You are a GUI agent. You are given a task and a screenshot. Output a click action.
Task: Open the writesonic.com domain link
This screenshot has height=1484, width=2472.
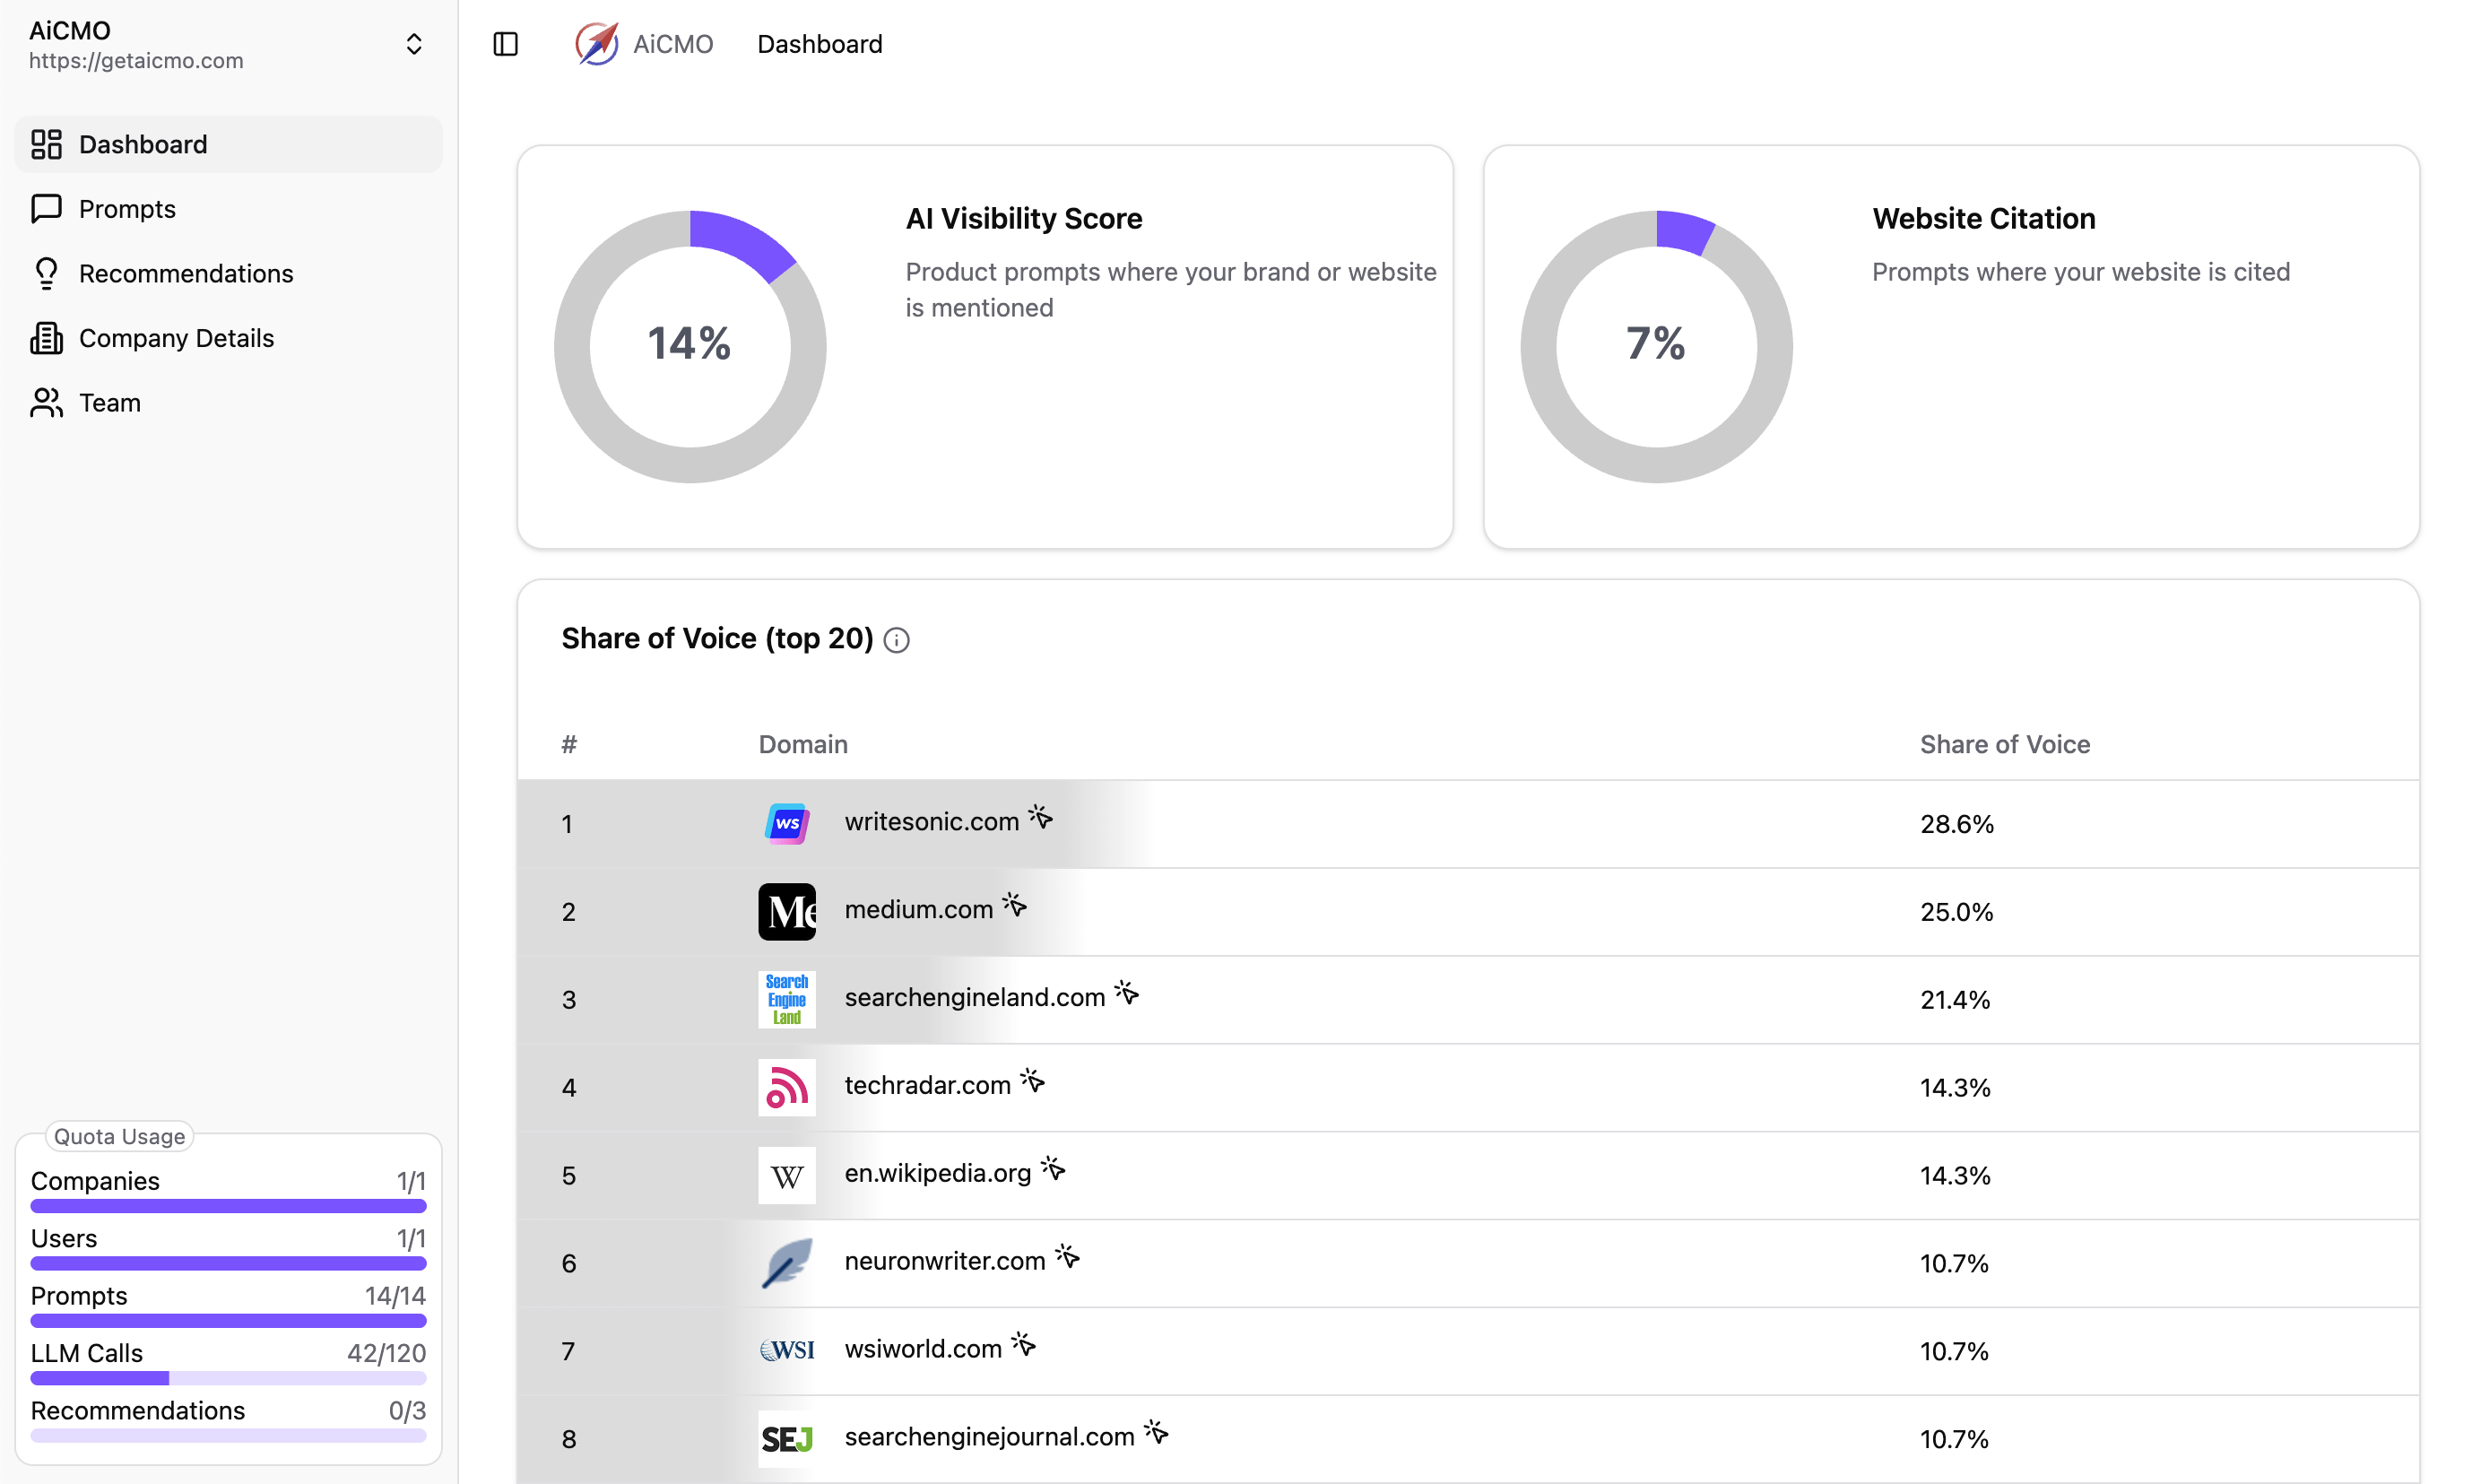coord(932,822)
